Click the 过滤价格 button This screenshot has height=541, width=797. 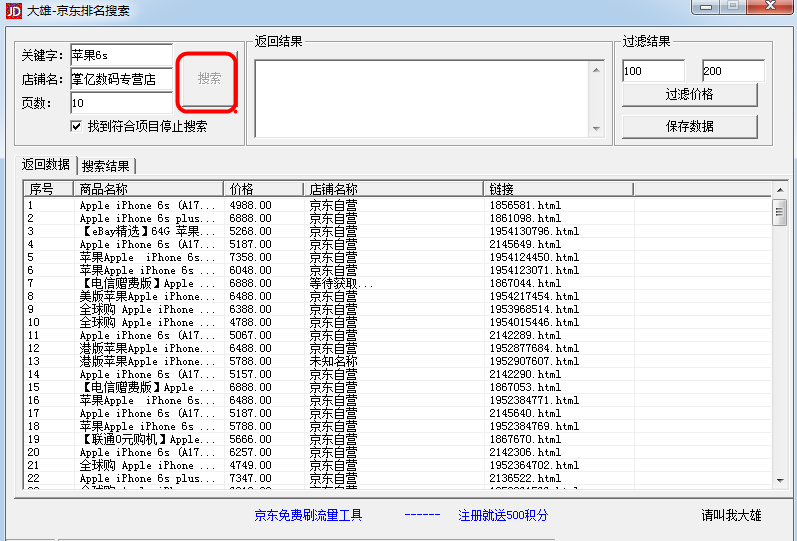pyautogui.click(x=689, y=95)
